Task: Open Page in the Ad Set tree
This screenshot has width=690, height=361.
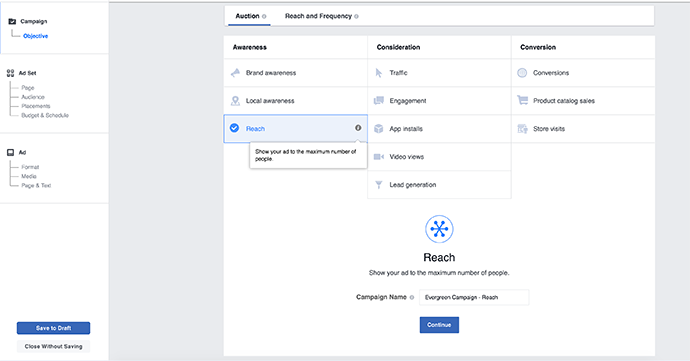Action: 28,88
